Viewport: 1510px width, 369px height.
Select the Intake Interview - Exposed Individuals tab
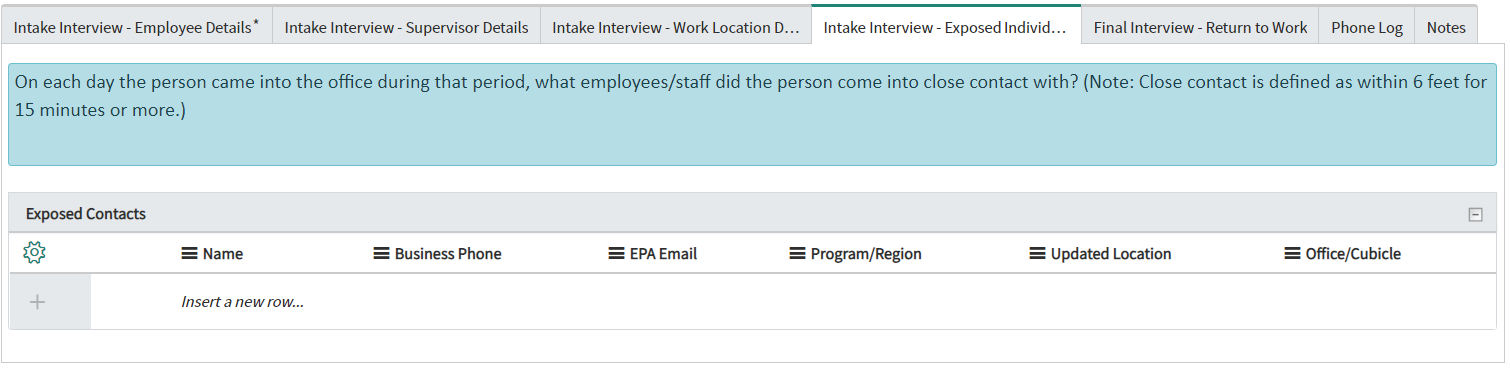point(946,27)
